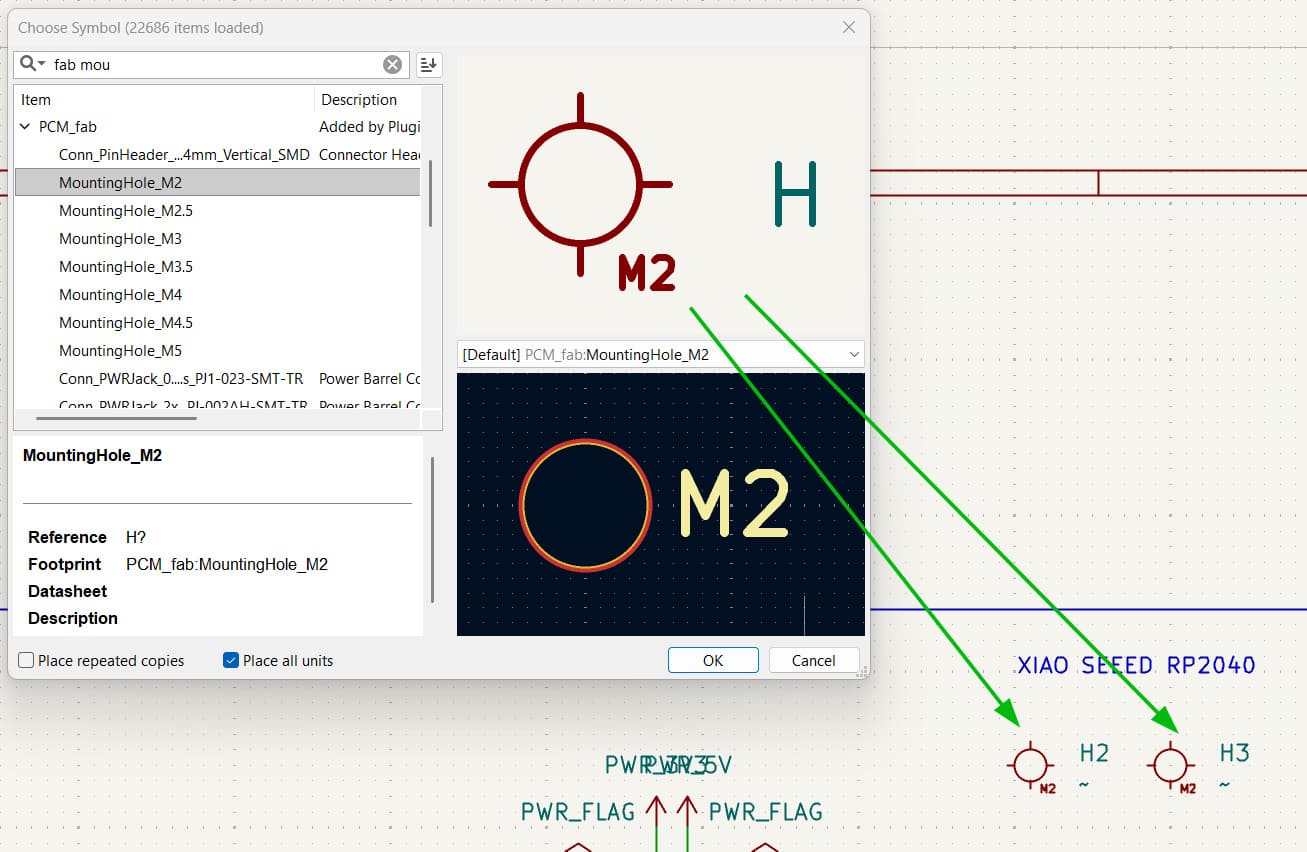Clear the 'fab mou' search text via the X icon

tap(392, 64)
